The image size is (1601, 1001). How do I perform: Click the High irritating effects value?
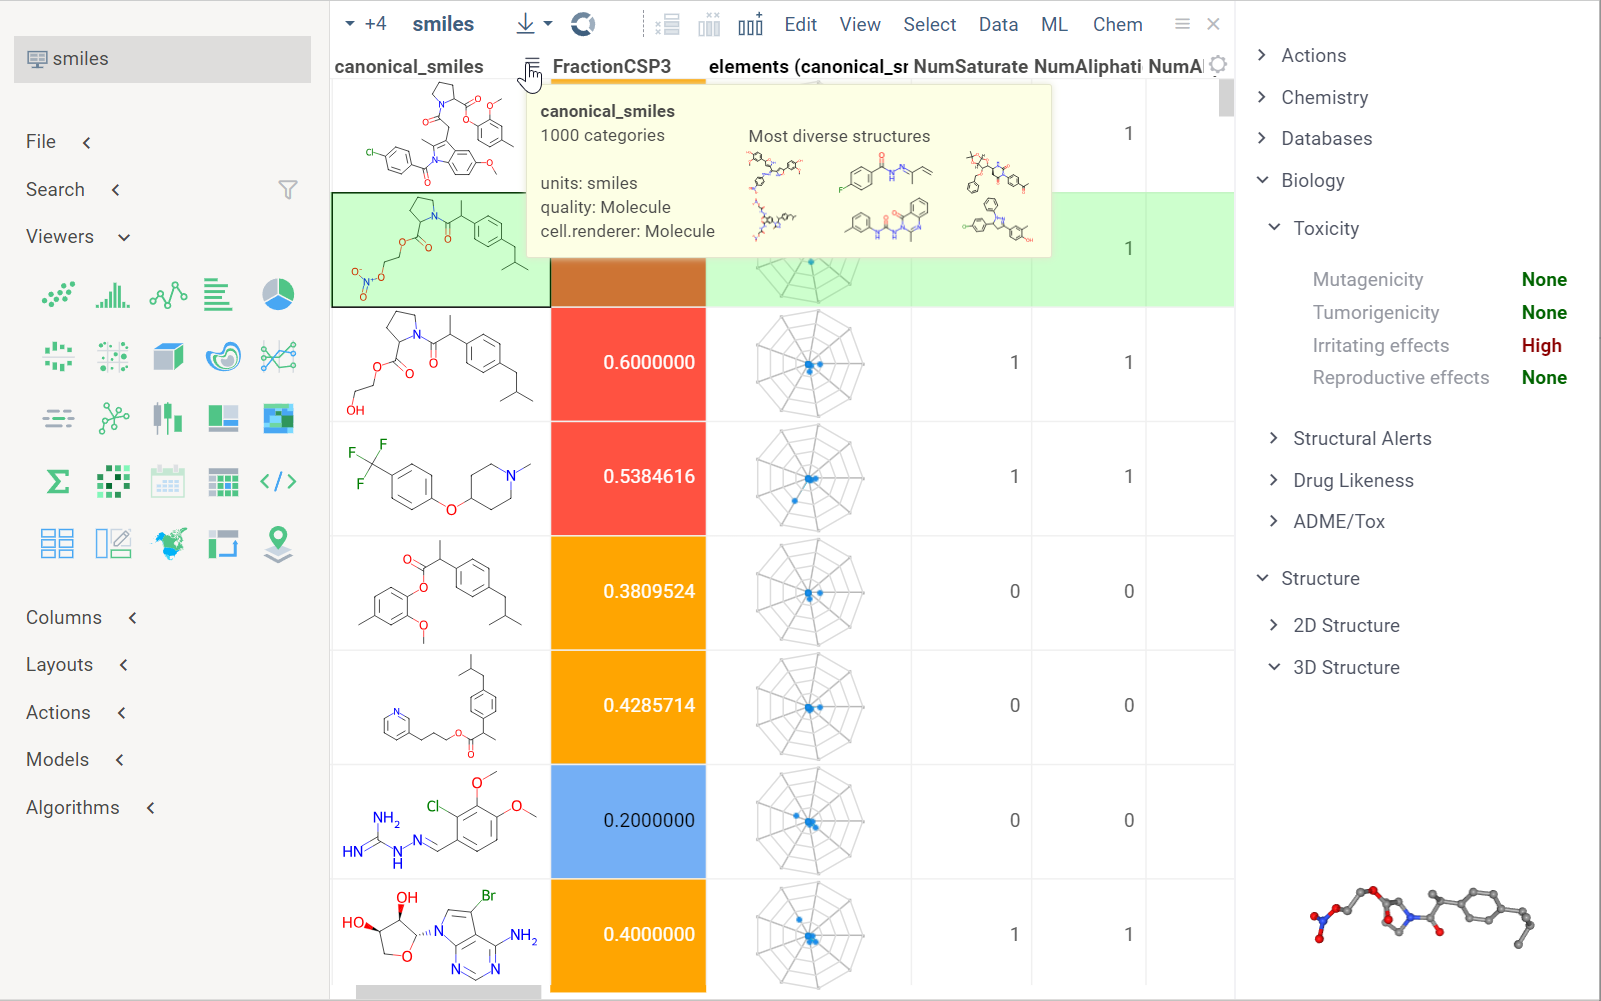[1541, 345]
